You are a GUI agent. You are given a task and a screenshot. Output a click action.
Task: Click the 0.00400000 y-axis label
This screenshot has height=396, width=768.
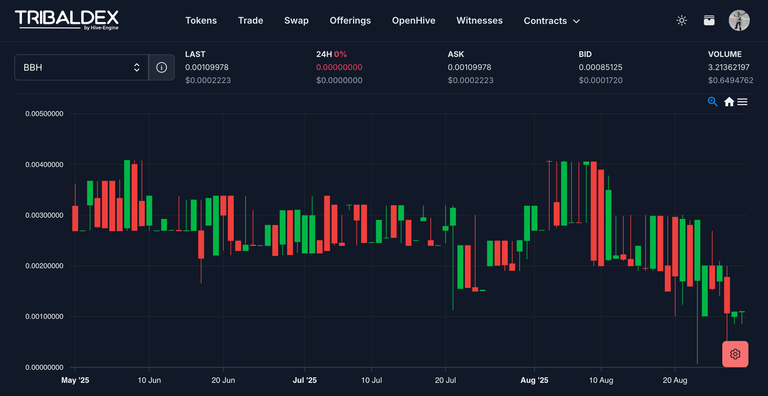tap(44, 165)
